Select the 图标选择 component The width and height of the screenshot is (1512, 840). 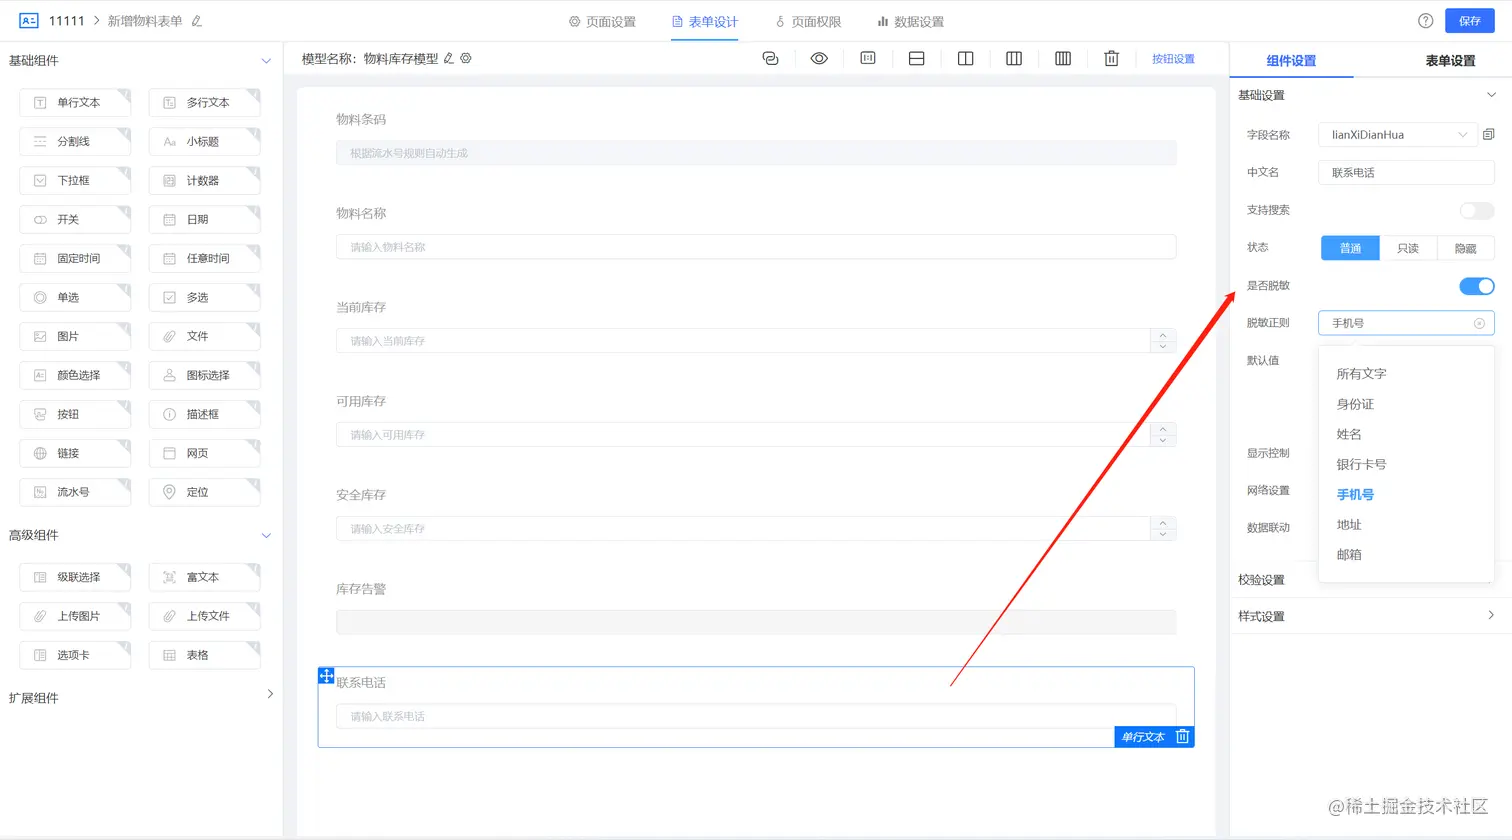point(205,376)
